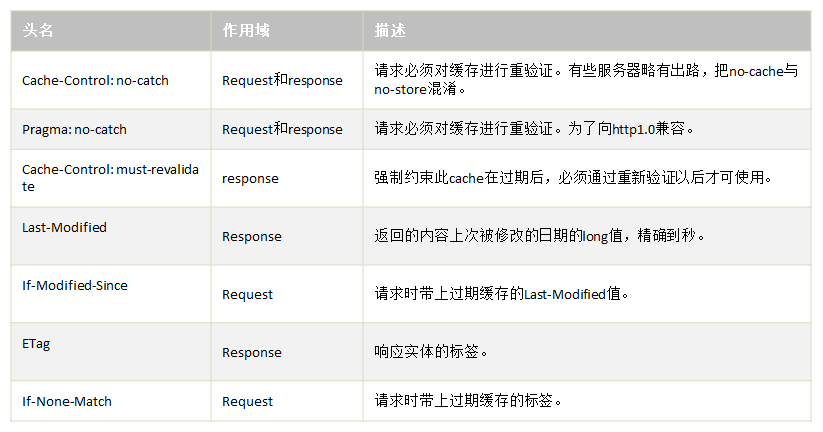Click the Response scope in the Last-Modified row
The width and height of the screenshot is (823, 432).
pyautogui.click(x=251, y=237)
